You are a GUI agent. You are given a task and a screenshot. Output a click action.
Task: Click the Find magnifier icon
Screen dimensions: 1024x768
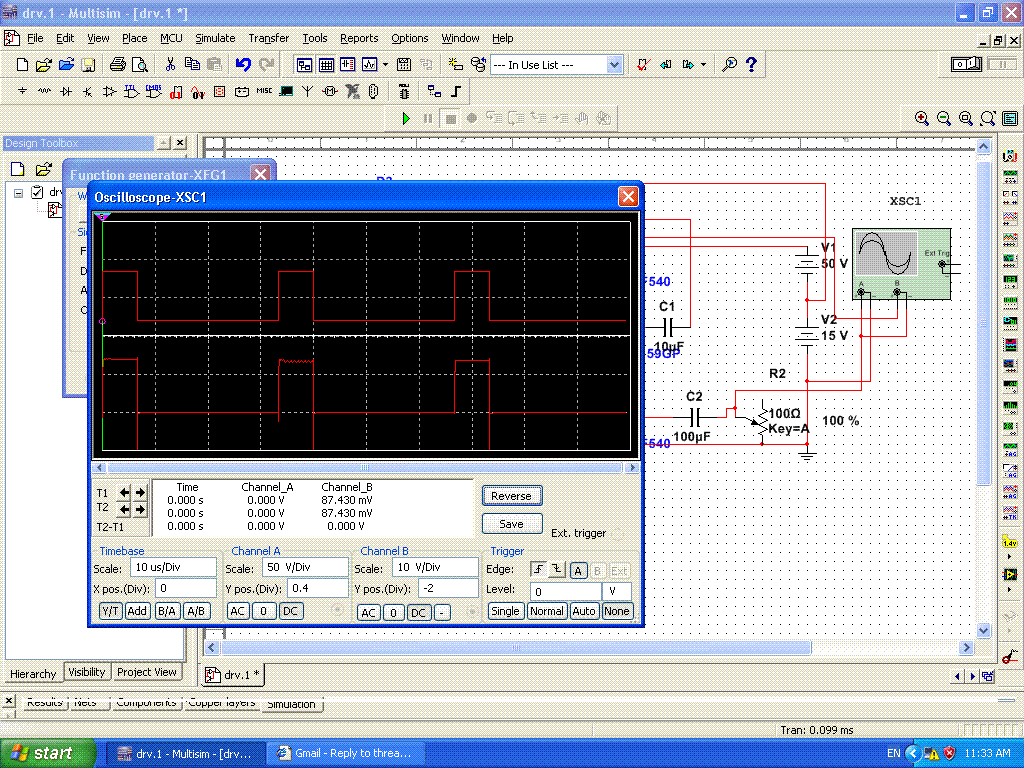coord(729,64)
